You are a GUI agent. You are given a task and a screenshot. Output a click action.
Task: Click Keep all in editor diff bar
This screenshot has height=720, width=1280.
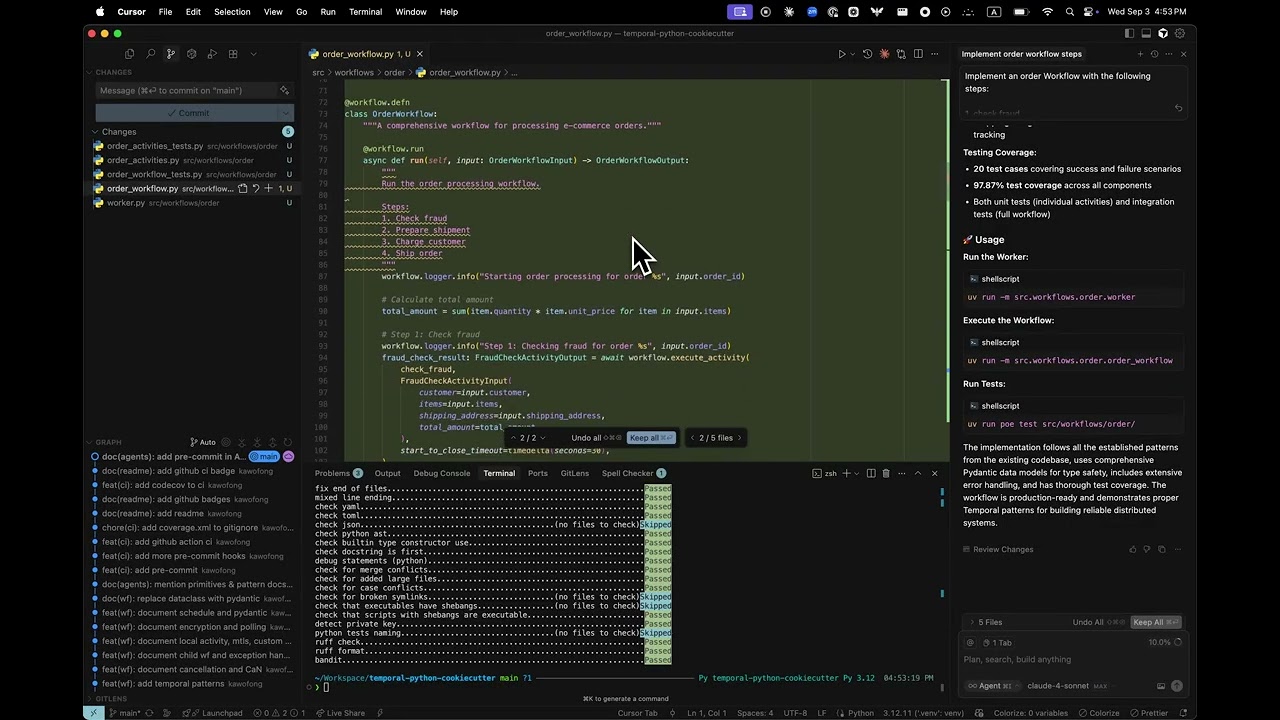click(x=652, y=437)
